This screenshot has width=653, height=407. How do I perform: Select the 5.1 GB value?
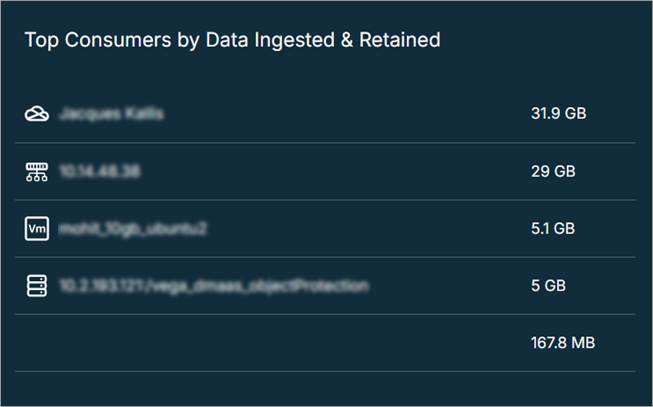[552, 228]
